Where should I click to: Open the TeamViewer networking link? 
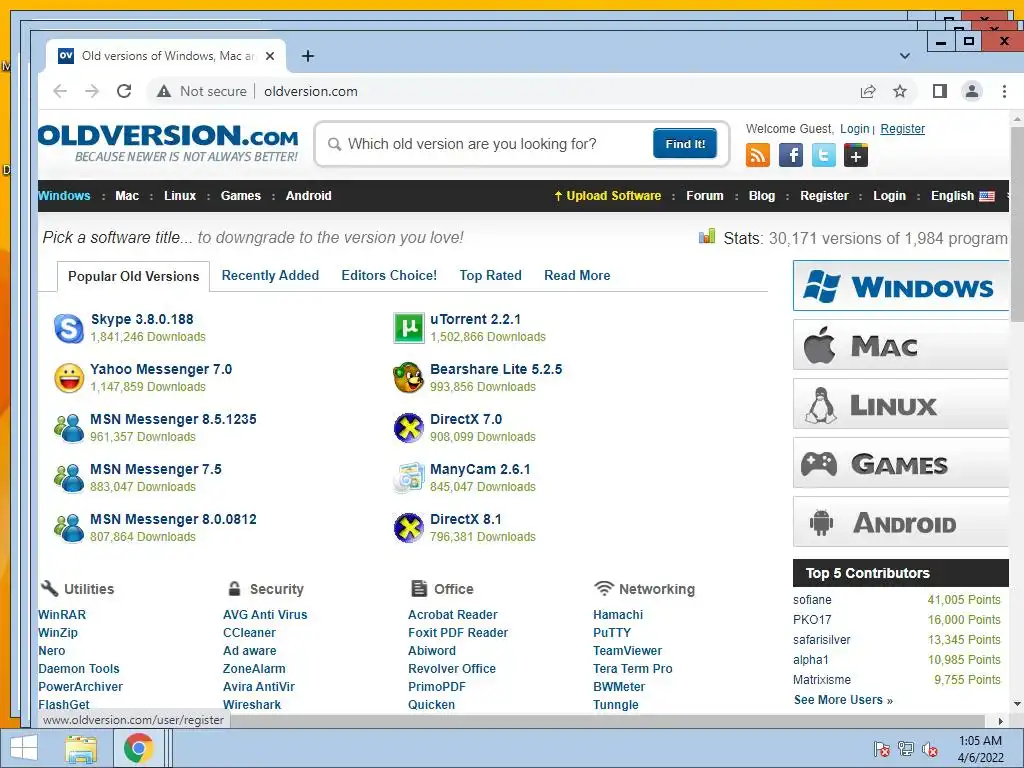pos(627,651)
